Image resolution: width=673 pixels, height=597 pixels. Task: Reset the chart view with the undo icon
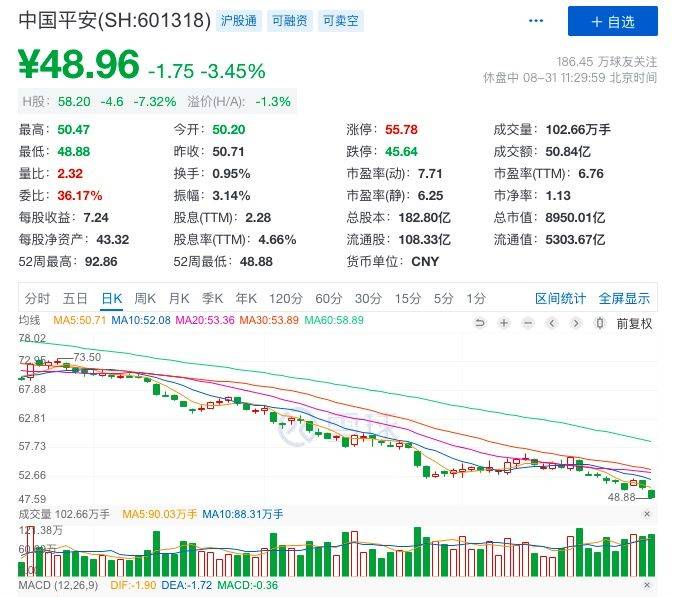click(x=480, y=322)
